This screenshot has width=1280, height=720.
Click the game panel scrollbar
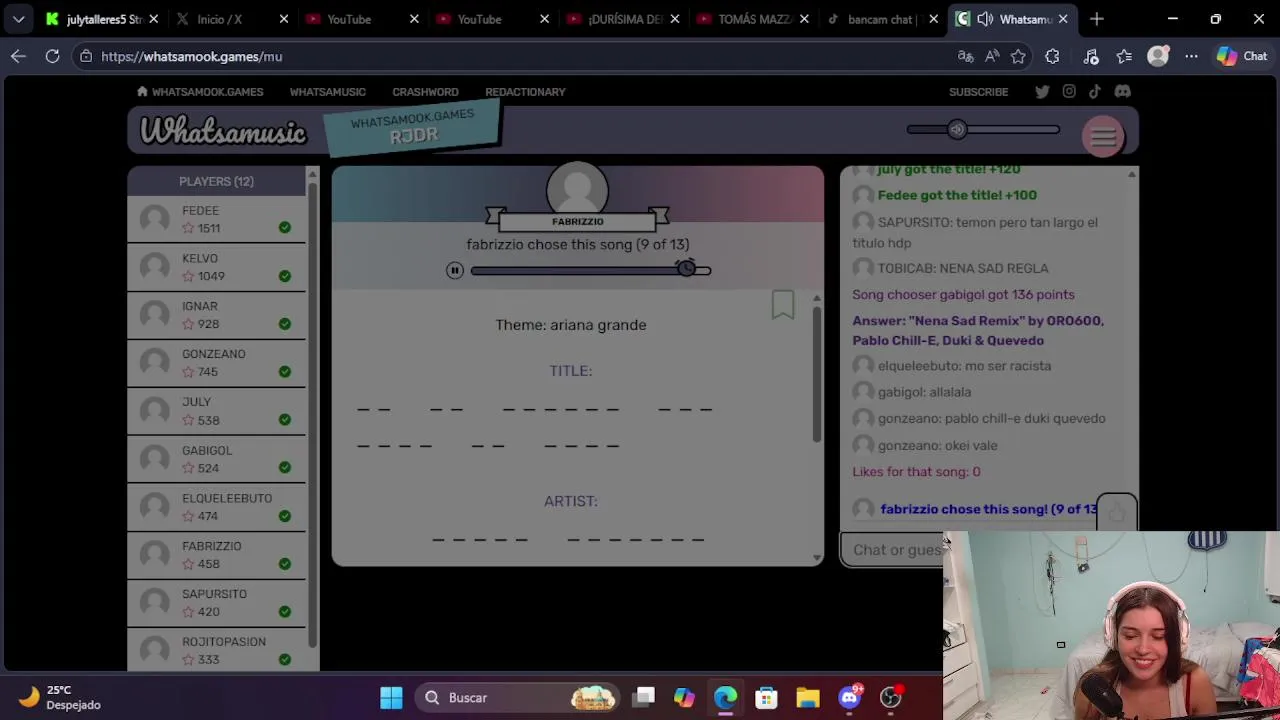tap(816, 373)
